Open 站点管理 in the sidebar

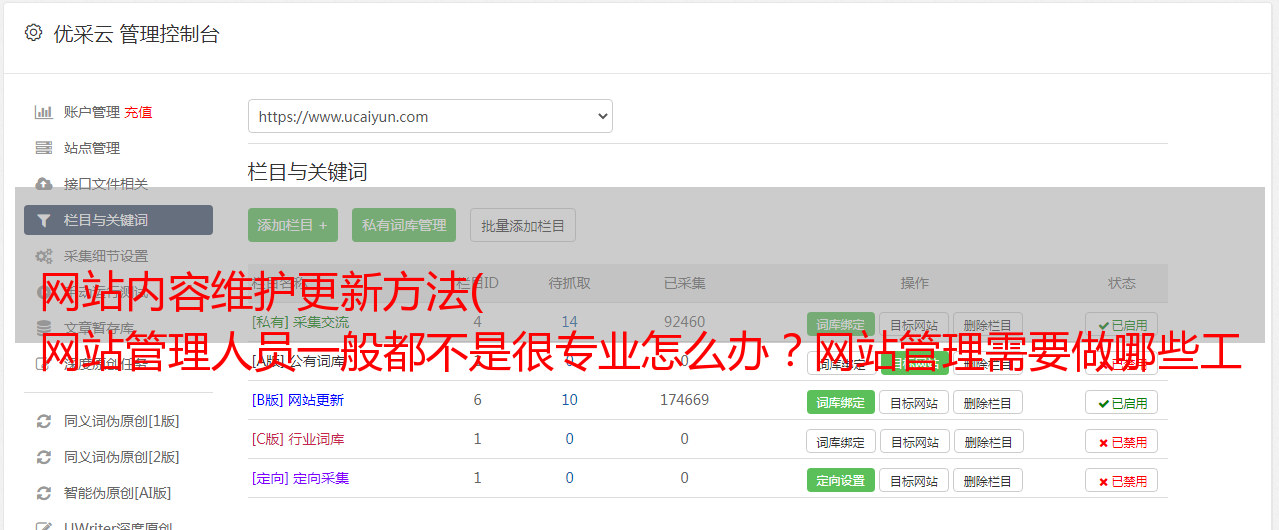point(92,148)
